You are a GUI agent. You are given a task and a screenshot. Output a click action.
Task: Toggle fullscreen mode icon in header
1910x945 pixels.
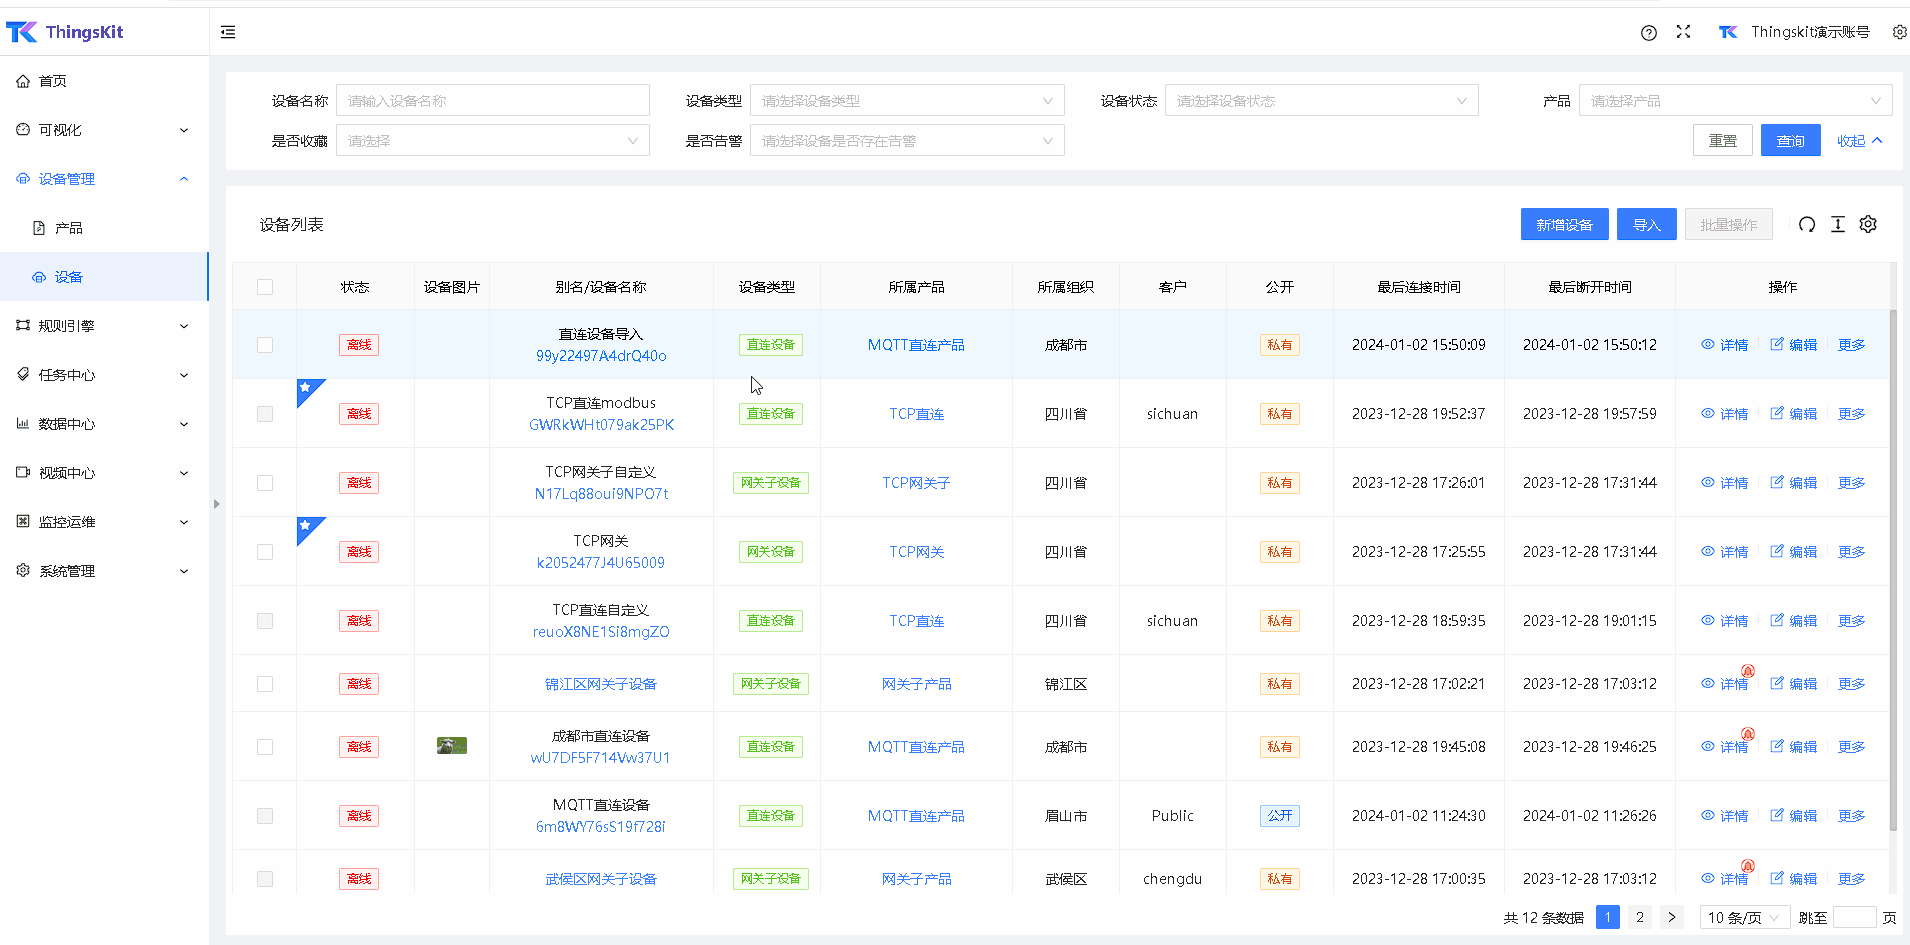coord(1684,32)
